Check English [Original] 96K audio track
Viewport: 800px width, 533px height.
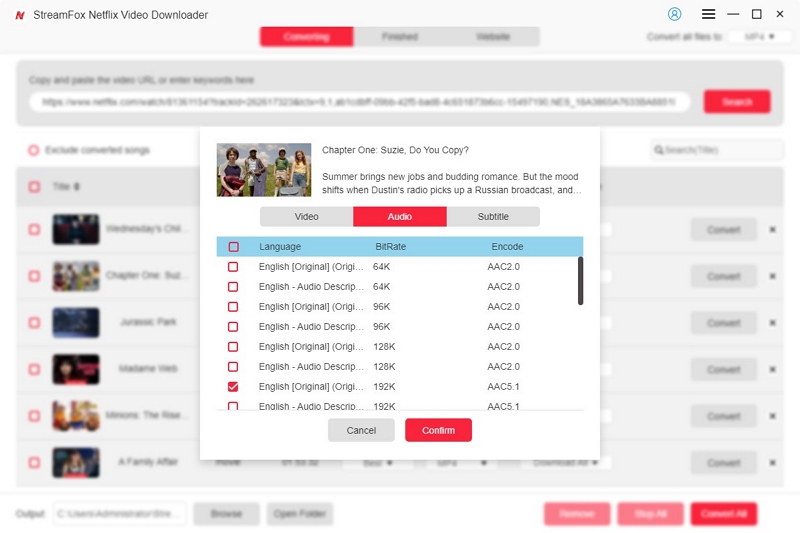point(233,307)
